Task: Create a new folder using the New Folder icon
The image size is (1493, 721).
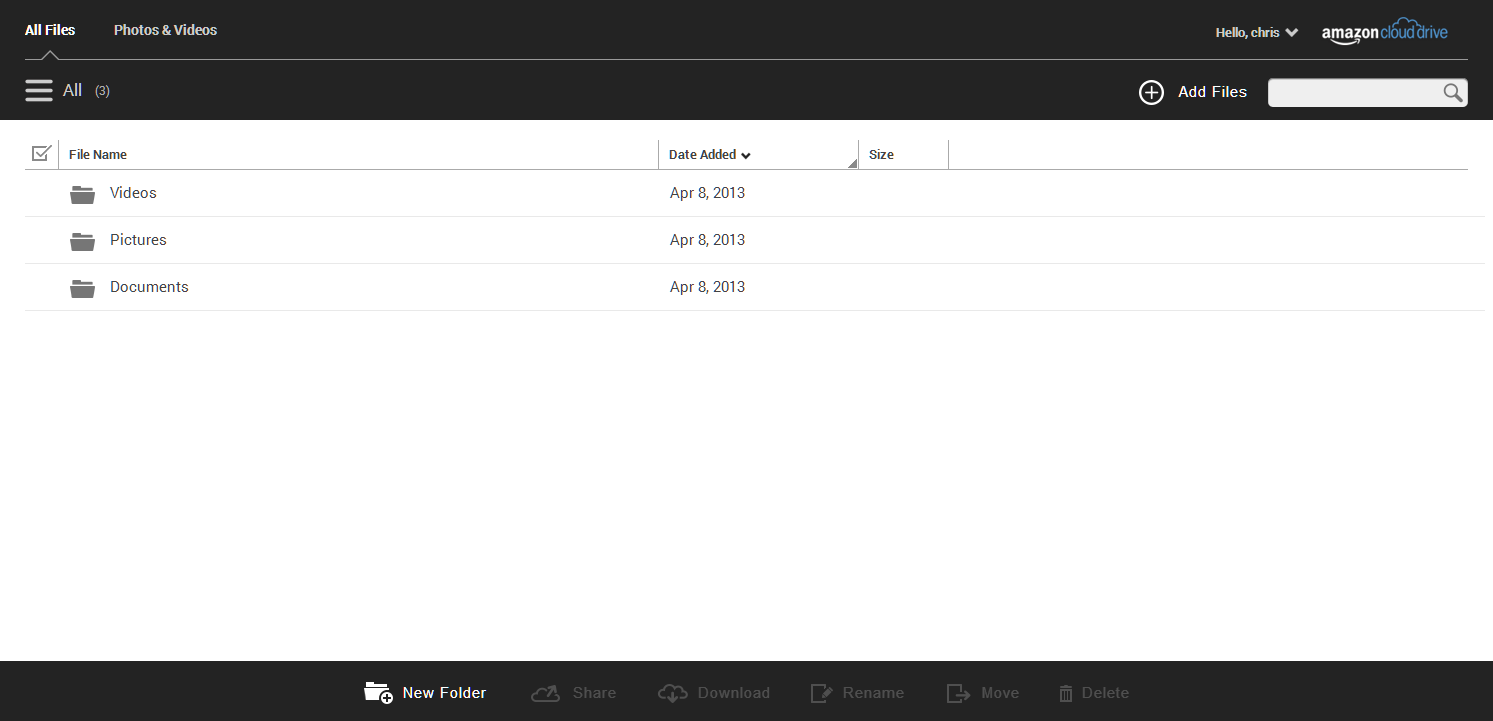Action: (378, 692)
